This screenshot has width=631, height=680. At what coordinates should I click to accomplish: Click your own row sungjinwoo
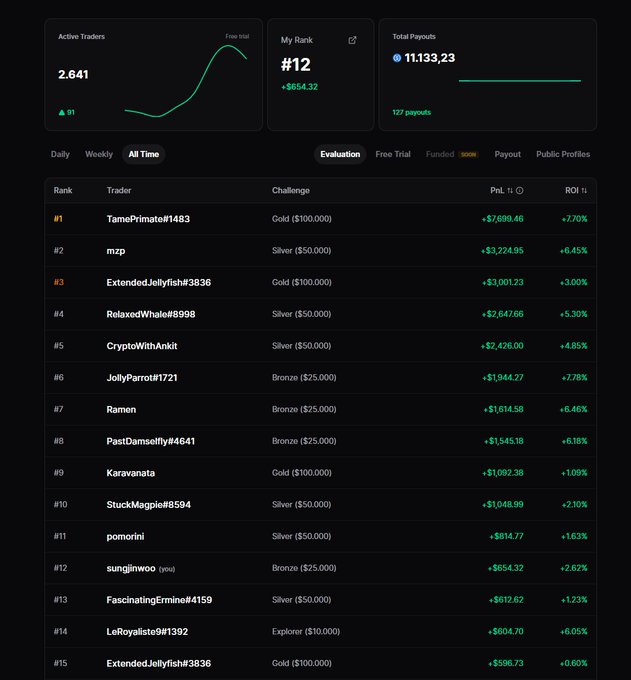pos(320,568)
